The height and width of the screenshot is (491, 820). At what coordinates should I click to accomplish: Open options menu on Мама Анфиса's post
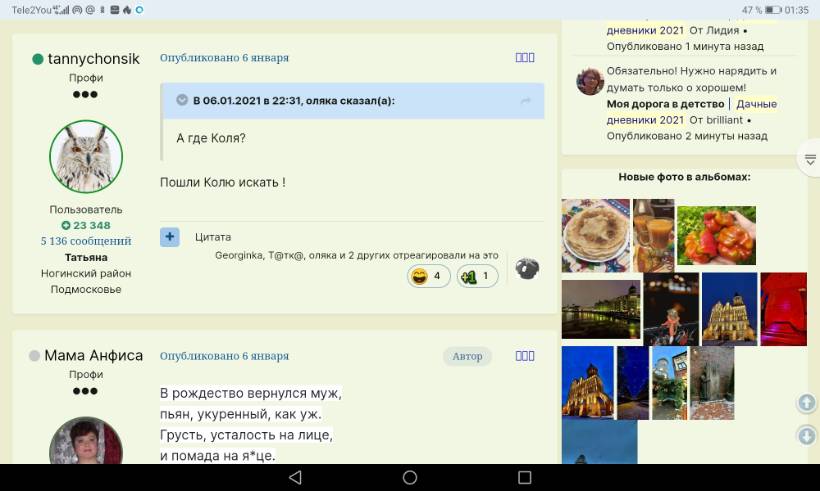click(525, 356)
